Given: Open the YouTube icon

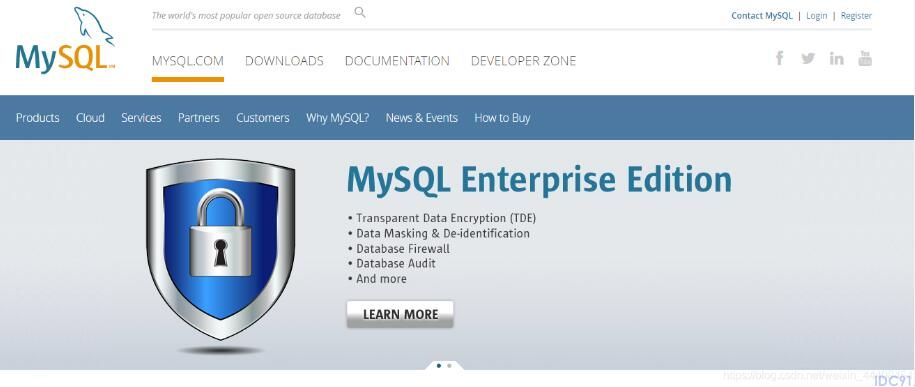Looking at the screenshot, I should [x=865, y=58].
